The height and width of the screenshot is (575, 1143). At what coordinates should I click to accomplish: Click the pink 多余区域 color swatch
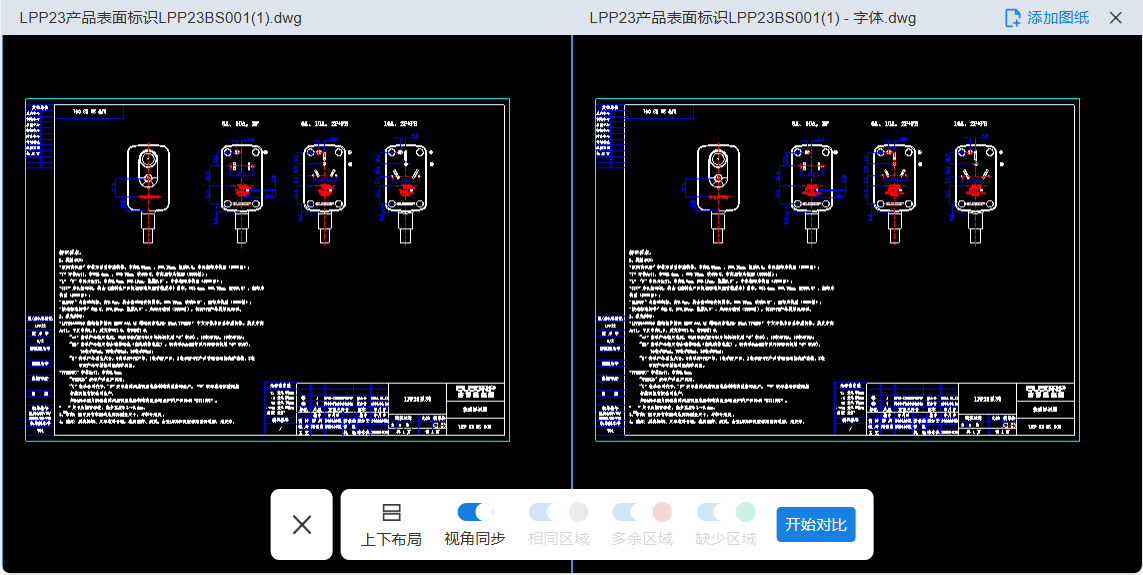click(662, 512)
